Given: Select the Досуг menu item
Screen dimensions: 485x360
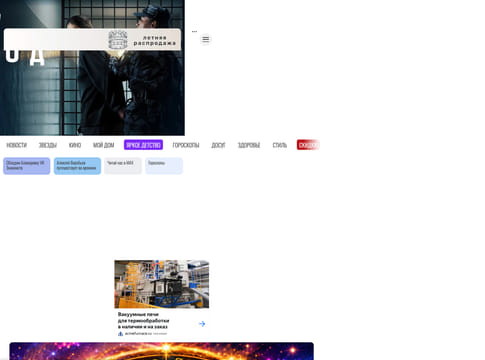Looking at the screenshot, I should click(219, 145).
